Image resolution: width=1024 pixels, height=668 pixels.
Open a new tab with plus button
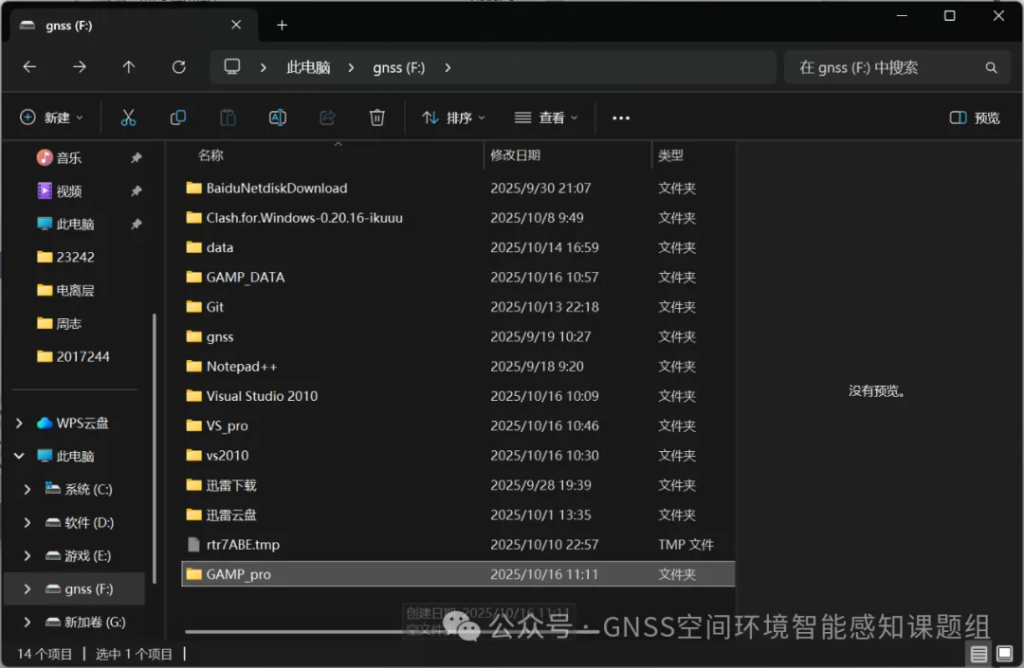pos(282,25)
